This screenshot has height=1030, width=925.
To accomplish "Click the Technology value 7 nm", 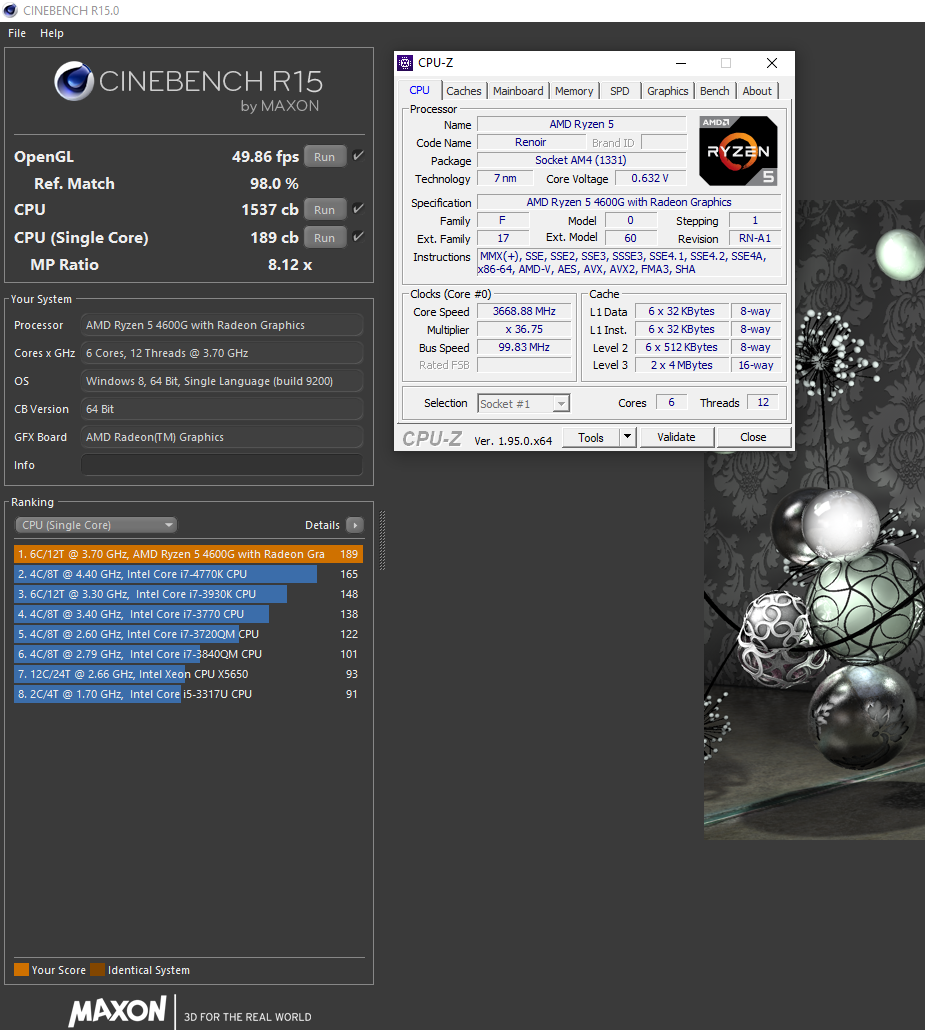I will (505, 178).
